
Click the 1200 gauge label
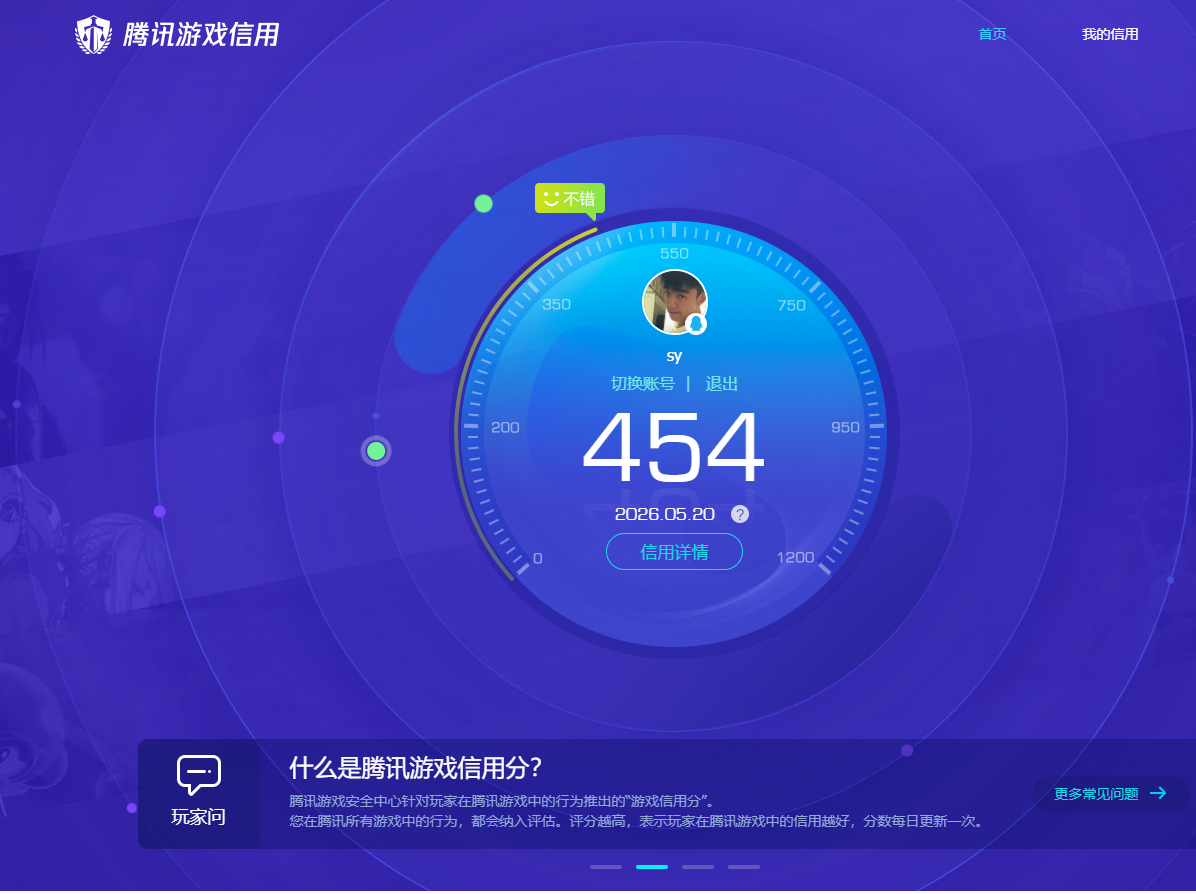pos(795,558)
